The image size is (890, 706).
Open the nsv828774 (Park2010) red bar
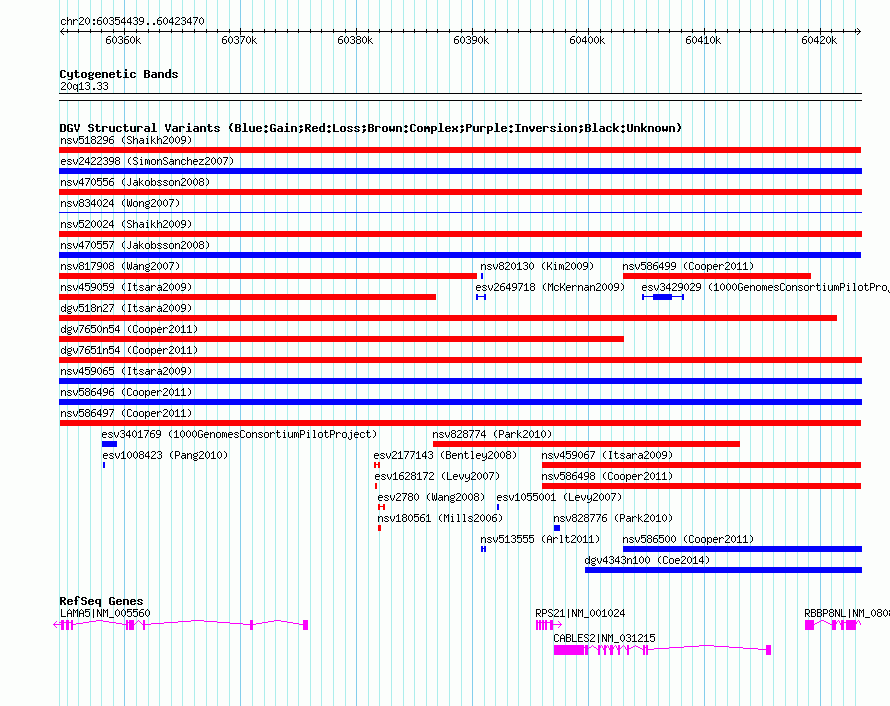586,444
